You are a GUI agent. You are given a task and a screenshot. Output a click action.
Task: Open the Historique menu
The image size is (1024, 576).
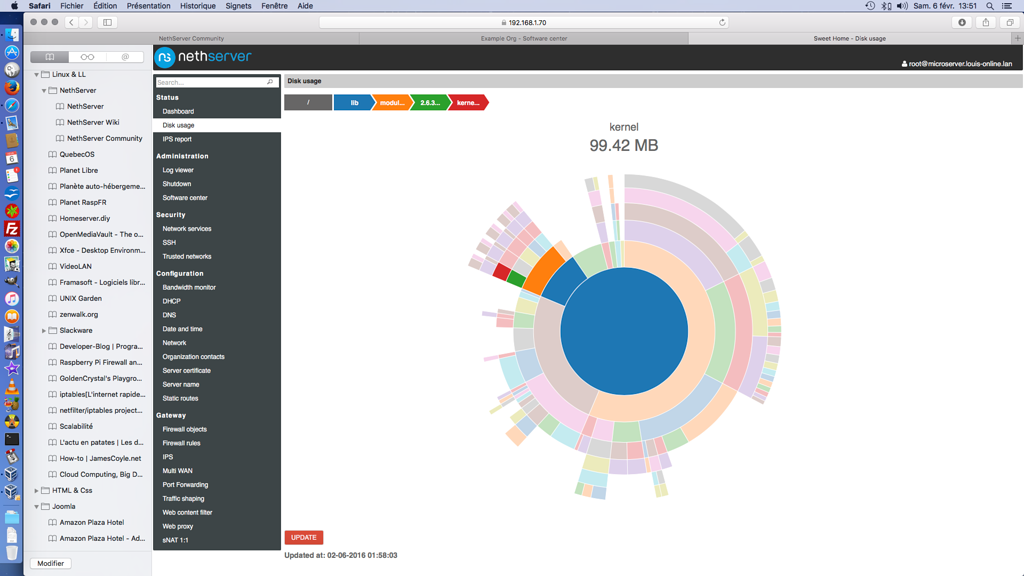pos(197,6)
